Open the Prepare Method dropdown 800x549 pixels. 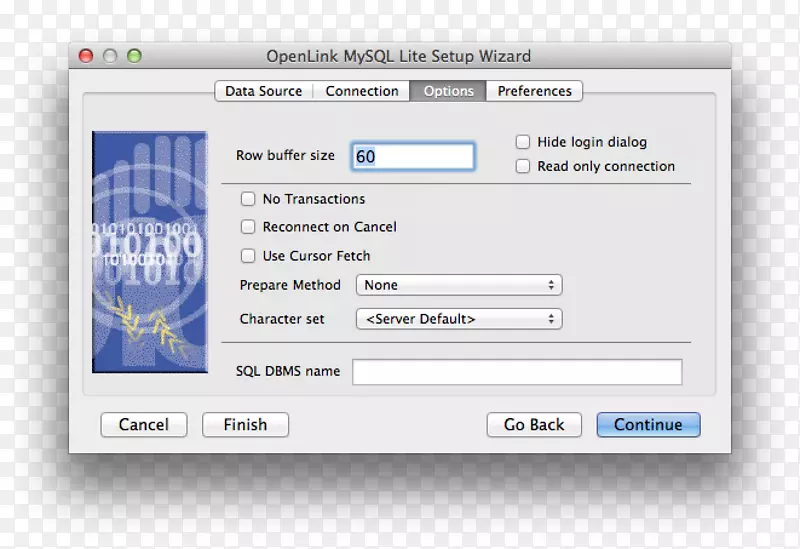click(x=459, y=285)
